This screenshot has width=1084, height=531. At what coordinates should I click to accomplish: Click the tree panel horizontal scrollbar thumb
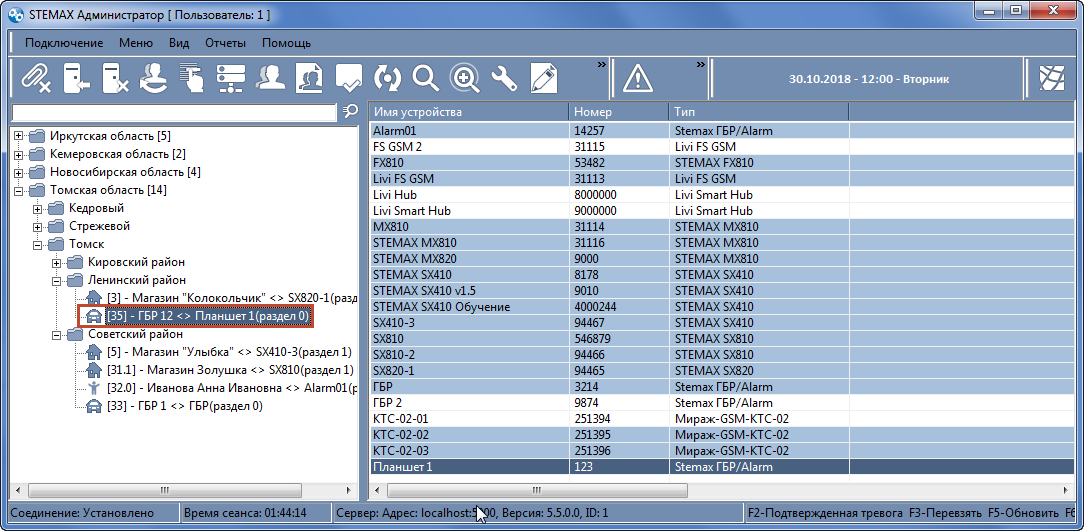165,490
